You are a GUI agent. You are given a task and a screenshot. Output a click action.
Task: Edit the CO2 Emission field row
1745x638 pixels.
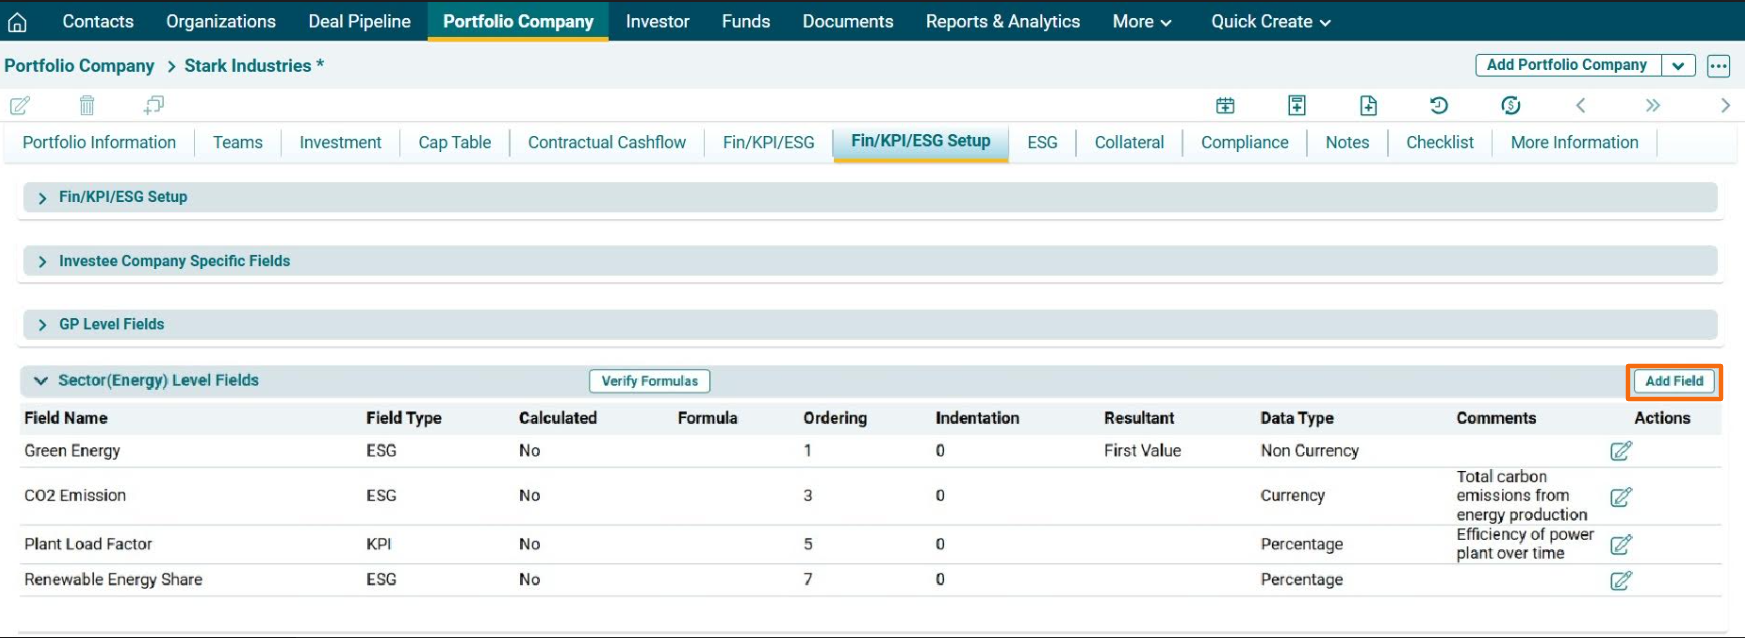(x=1621, y=497)
